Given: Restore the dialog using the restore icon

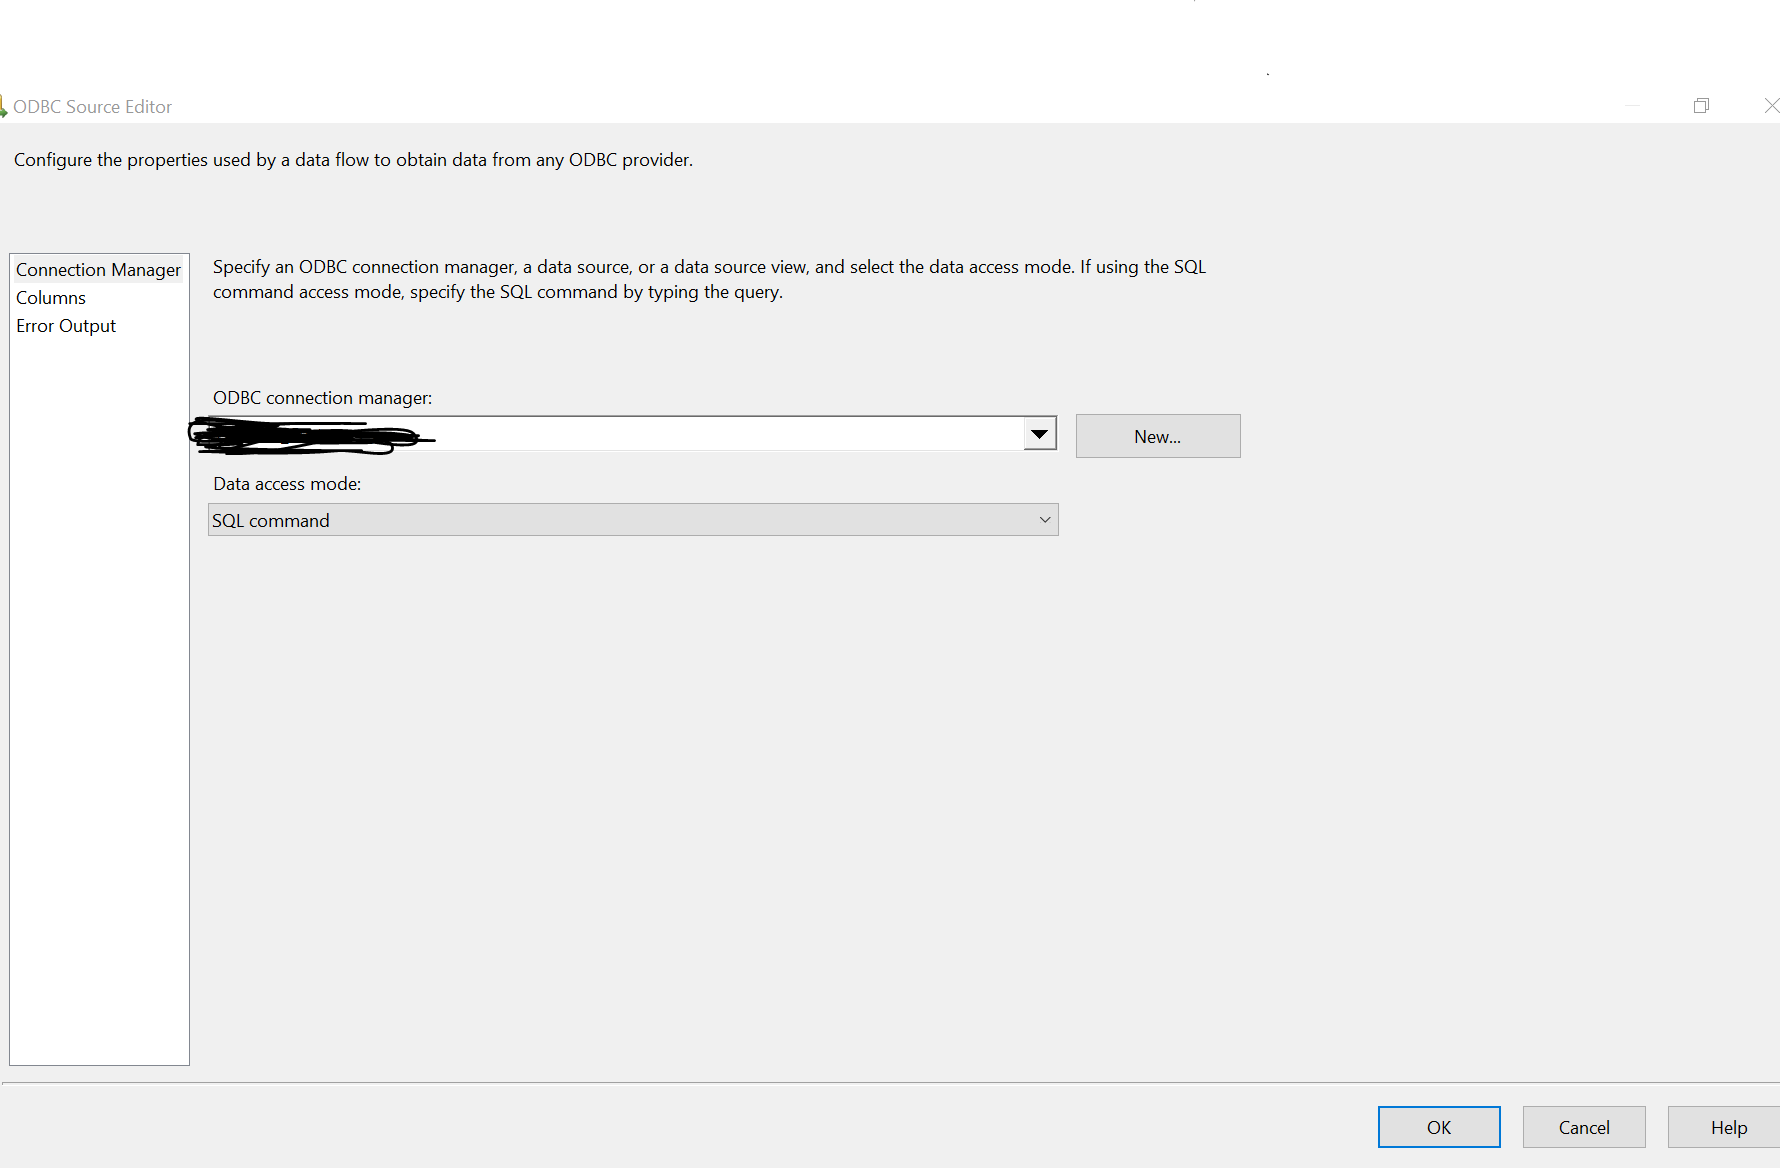Looking at the screenshot, I should [1701, 105].
